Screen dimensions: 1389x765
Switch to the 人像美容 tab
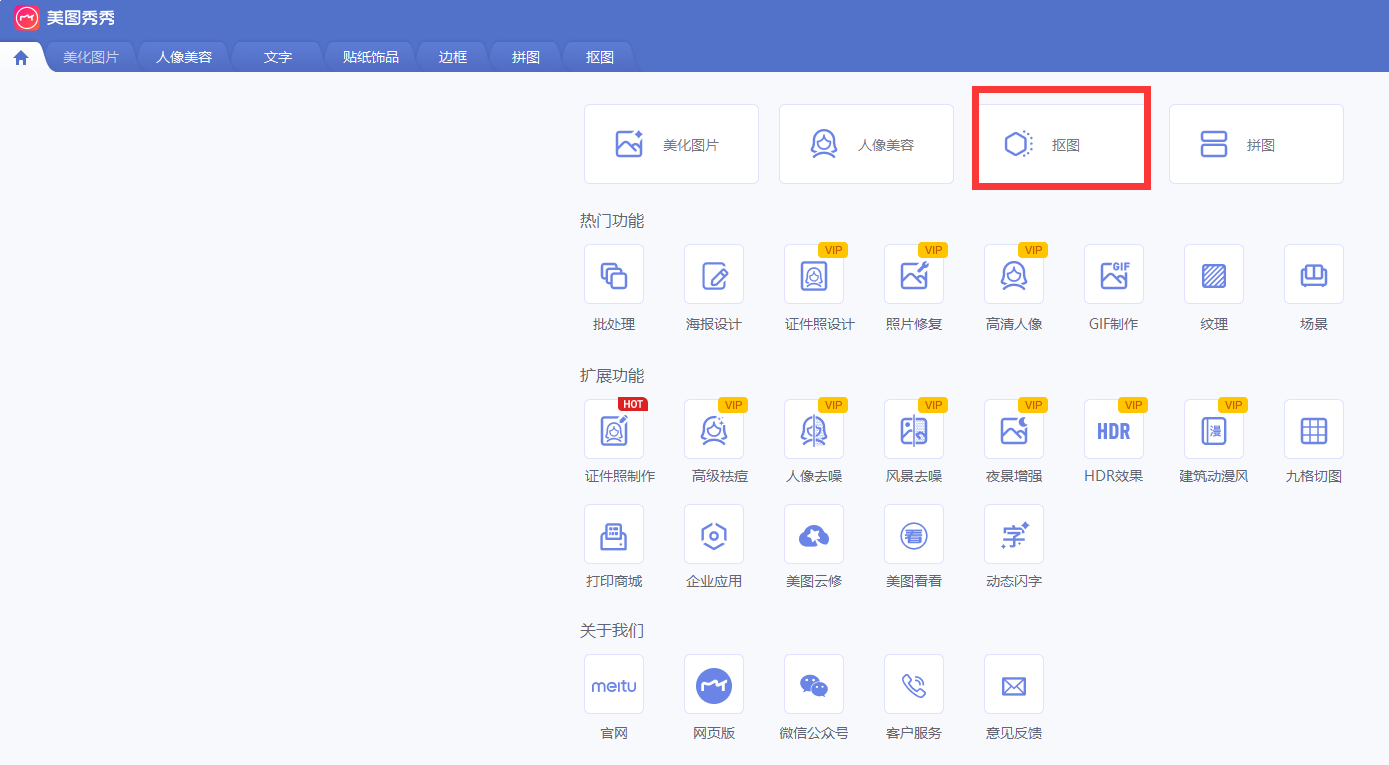[184, 57]
